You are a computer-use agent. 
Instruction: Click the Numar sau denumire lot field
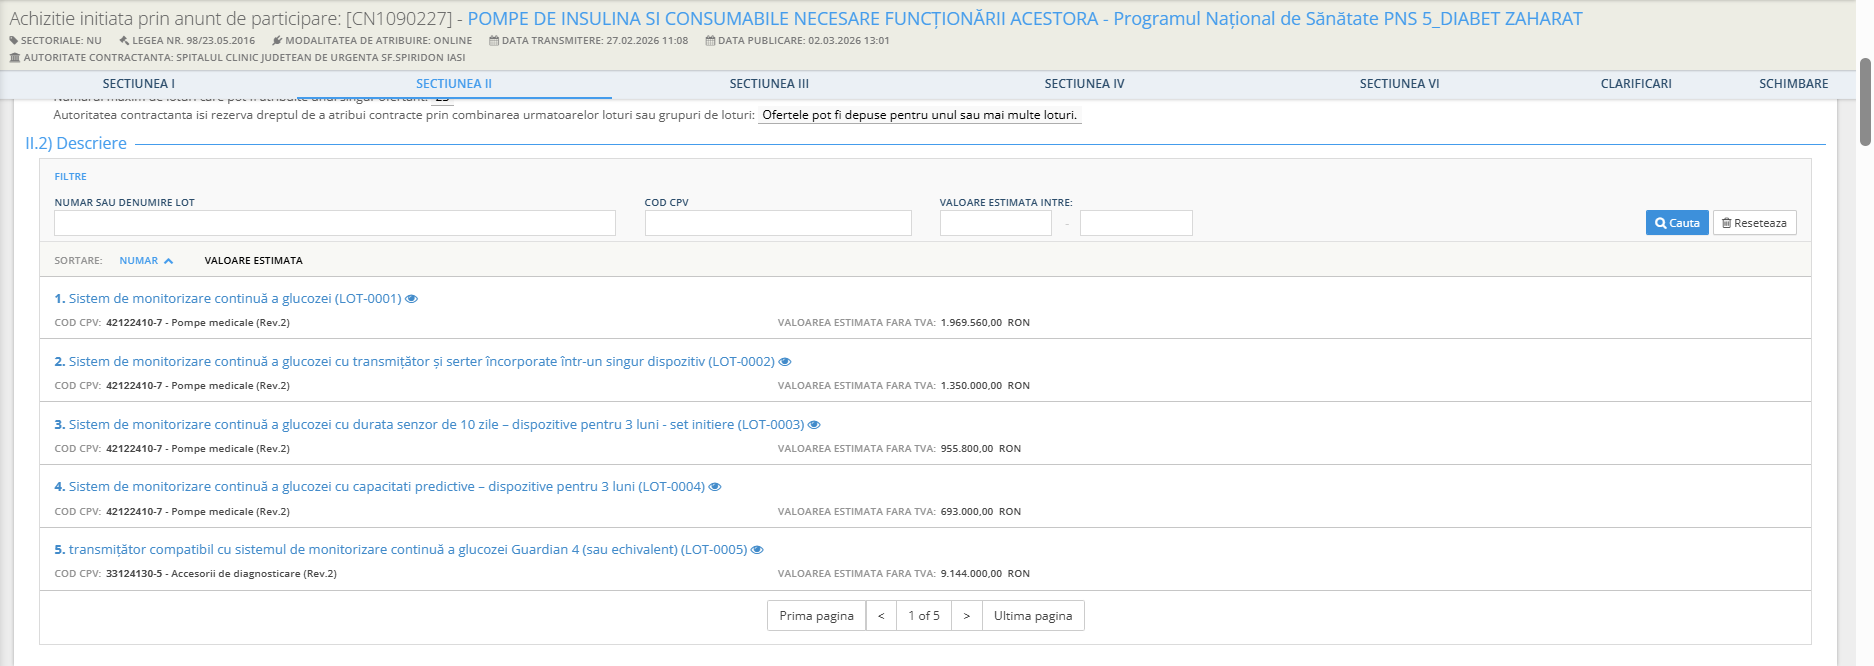tap(334, 223)
